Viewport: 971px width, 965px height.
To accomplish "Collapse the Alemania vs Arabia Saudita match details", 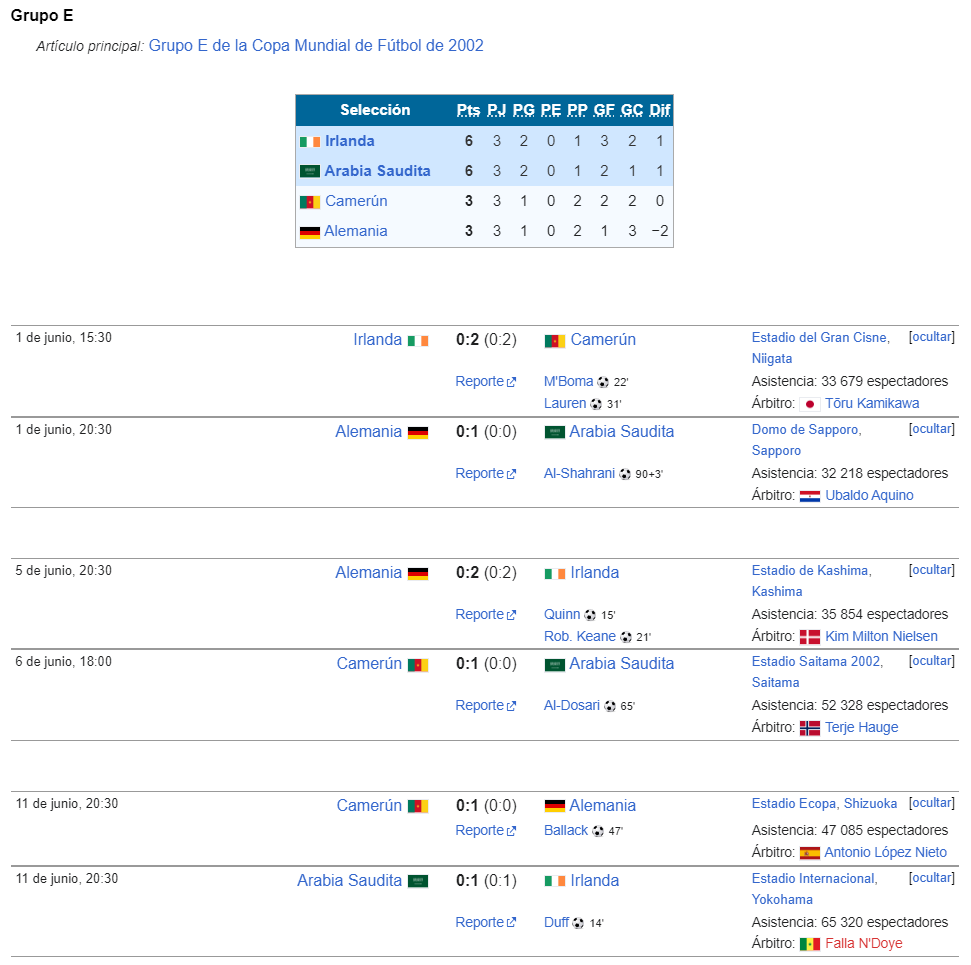I will 931,429.
